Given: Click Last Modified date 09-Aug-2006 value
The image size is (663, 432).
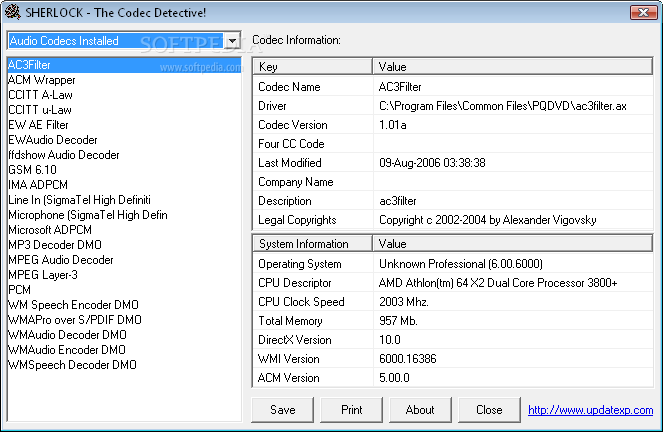Looking at the screenshot, I should (x=432, y=163).
